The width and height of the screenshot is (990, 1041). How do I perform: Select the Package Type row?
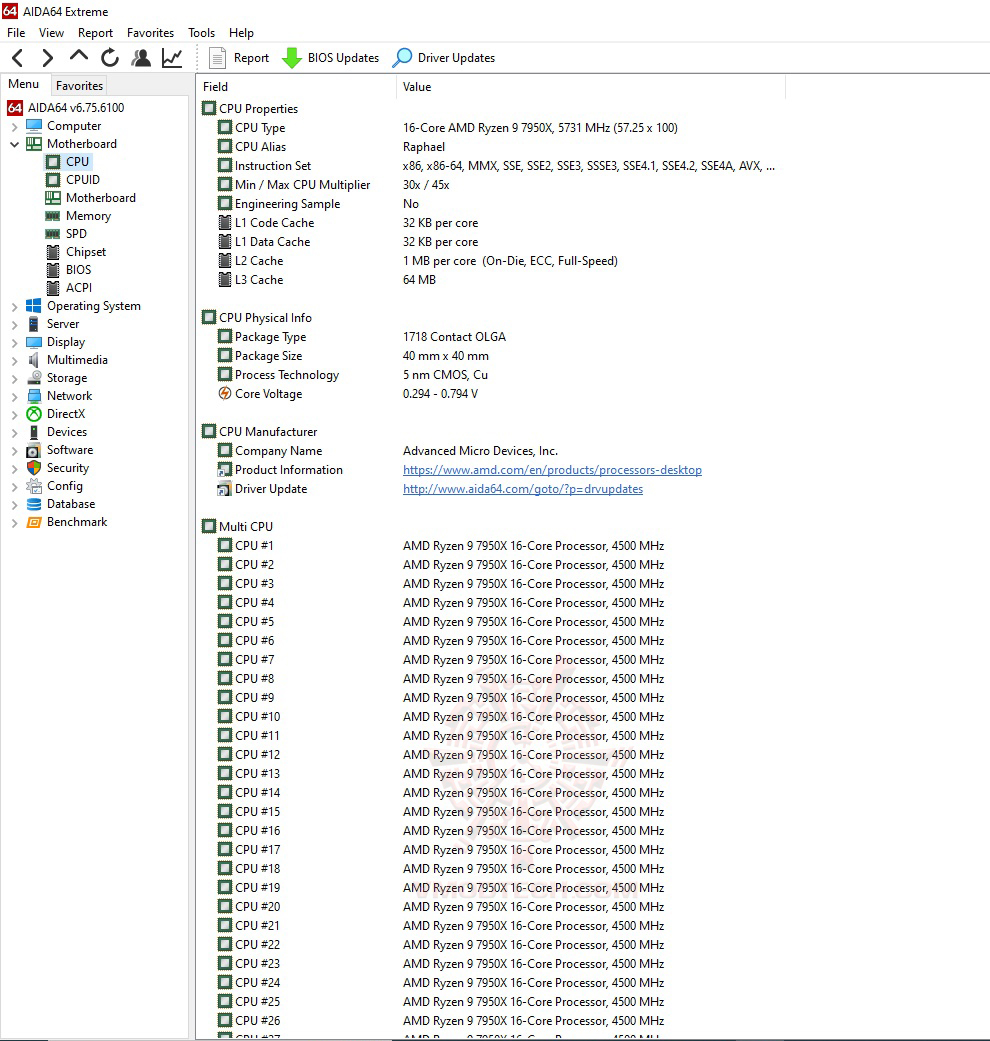491,337
